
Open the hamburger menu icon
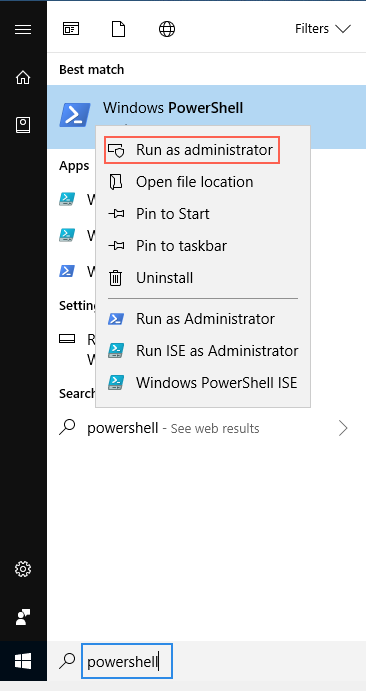[23, 30]
